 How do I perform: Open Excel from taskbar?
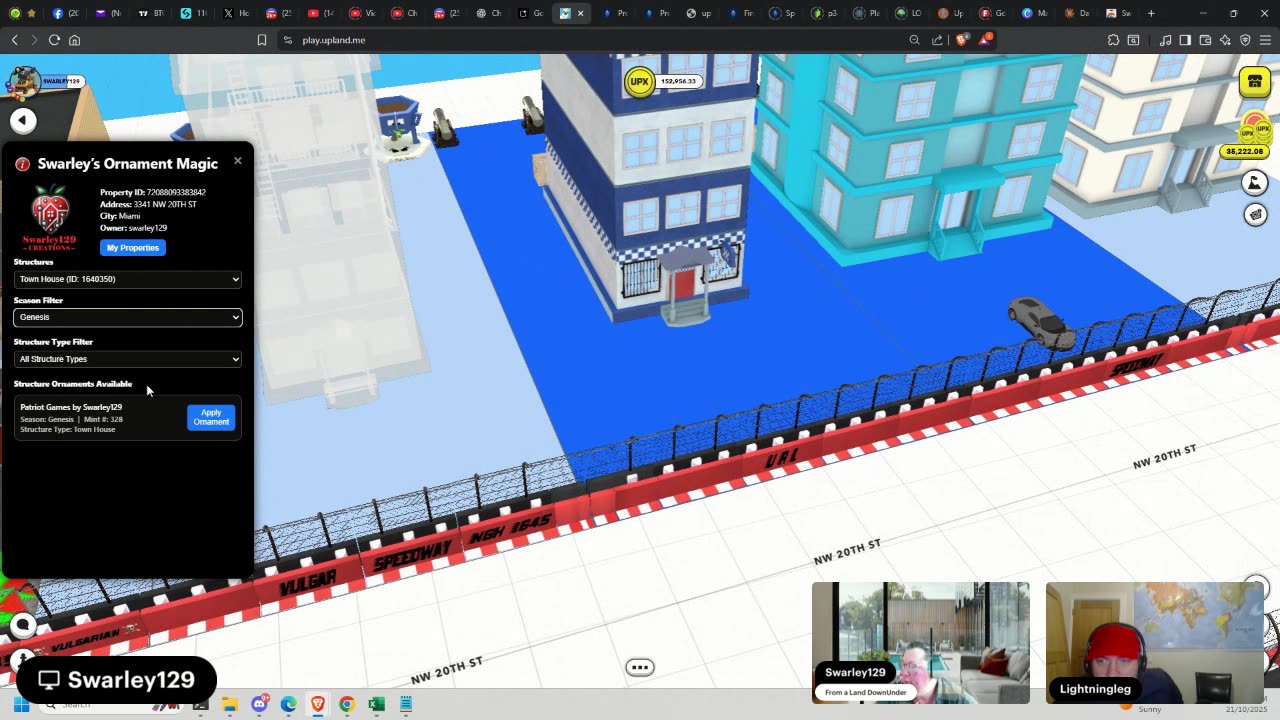pyautogui.click(x=376, y=705)
